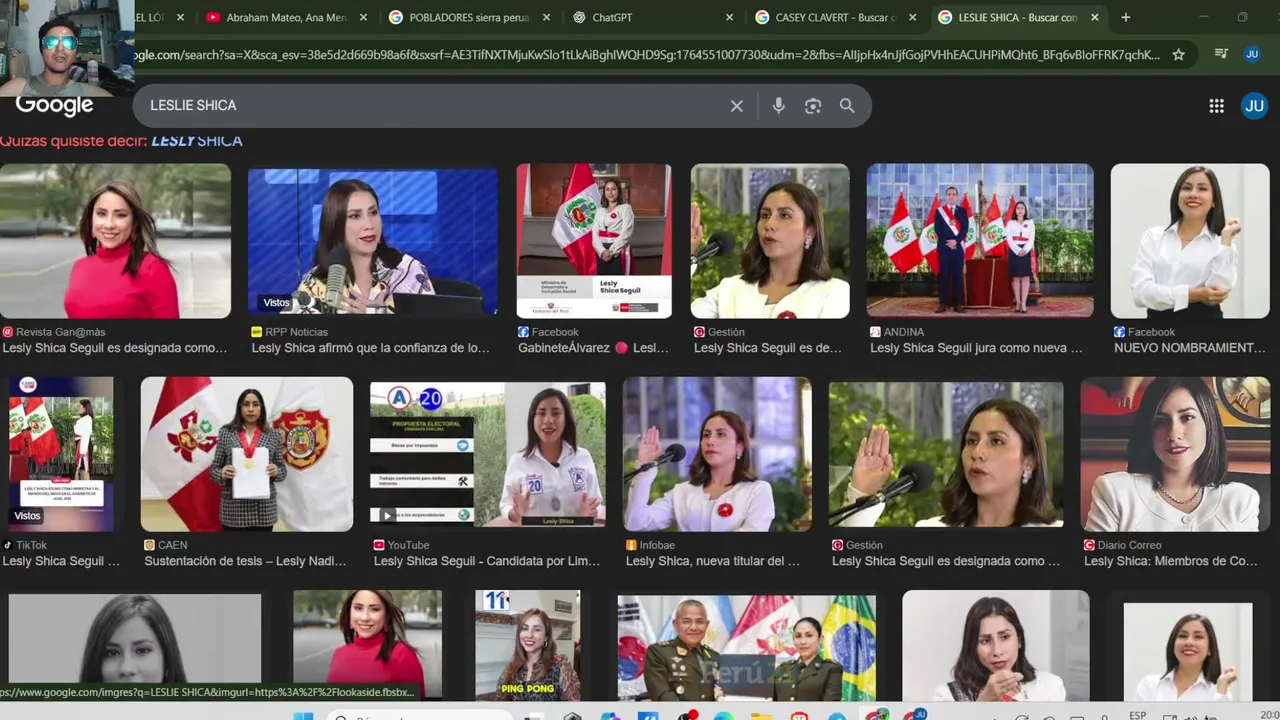
Task: Open Revista Gan@más red sweater image
Action: [x=115, y=241]
